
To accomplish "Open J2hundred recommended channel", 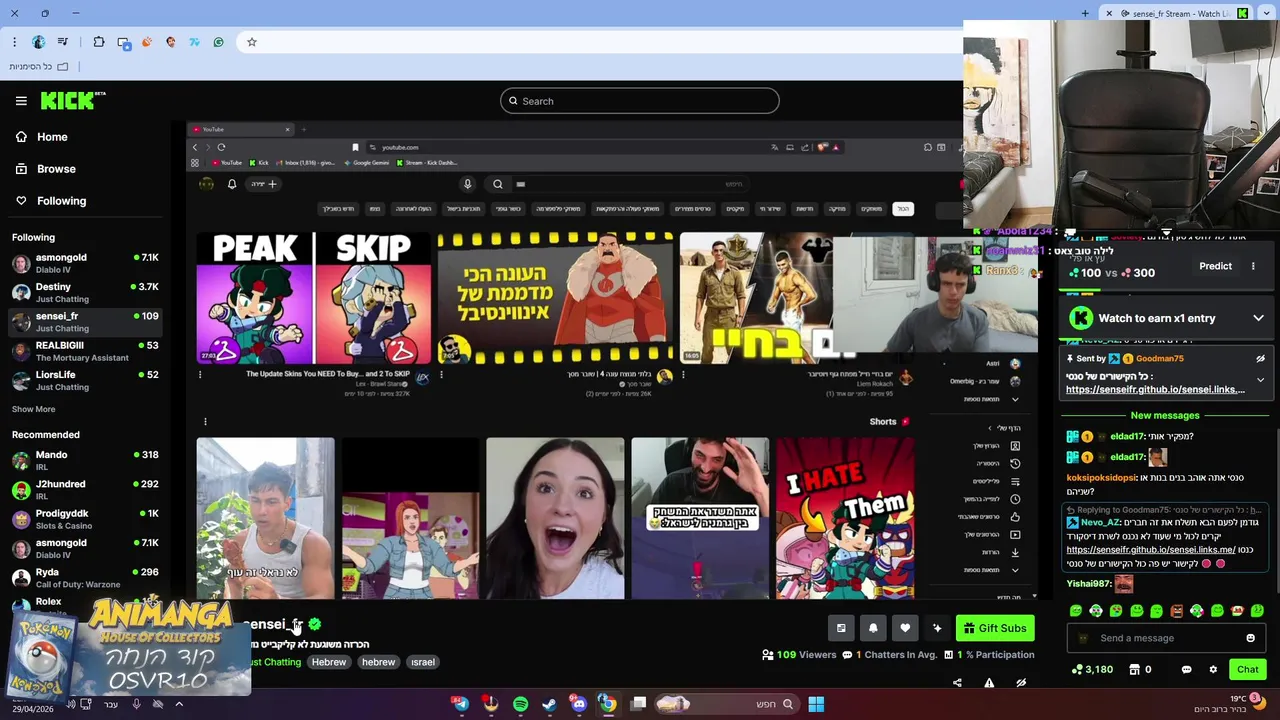I will [x=85, y=490].
